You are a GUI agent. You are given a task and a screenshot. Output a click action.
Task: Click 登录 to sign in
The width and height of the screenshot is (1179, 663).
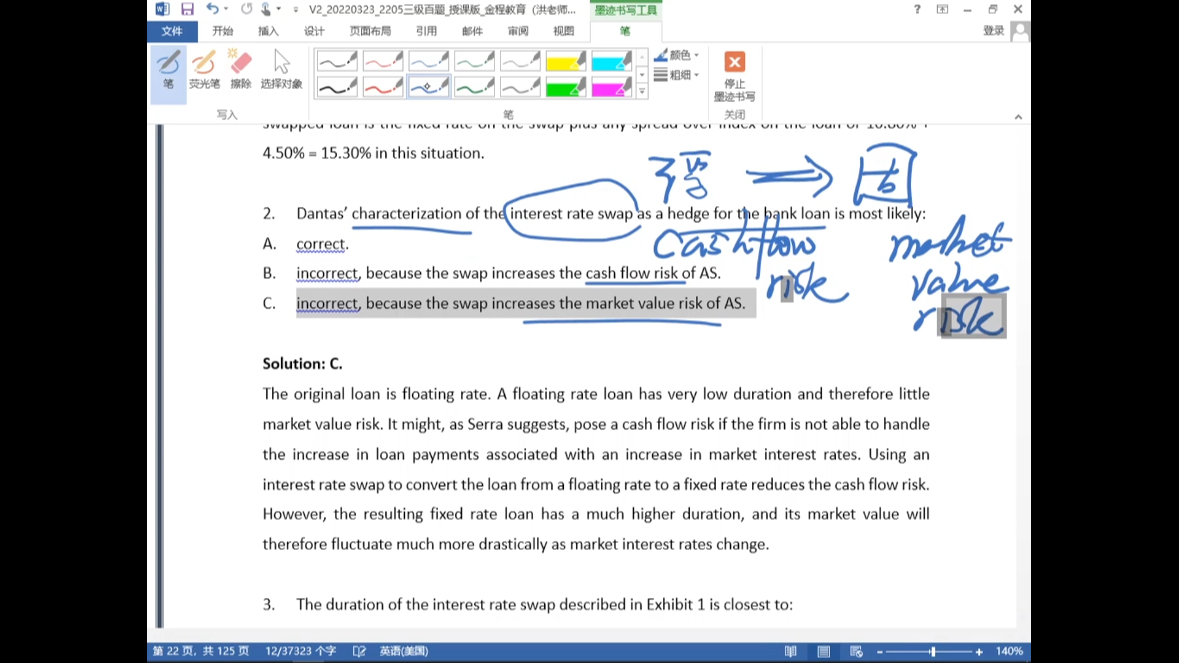coord(993,31)
